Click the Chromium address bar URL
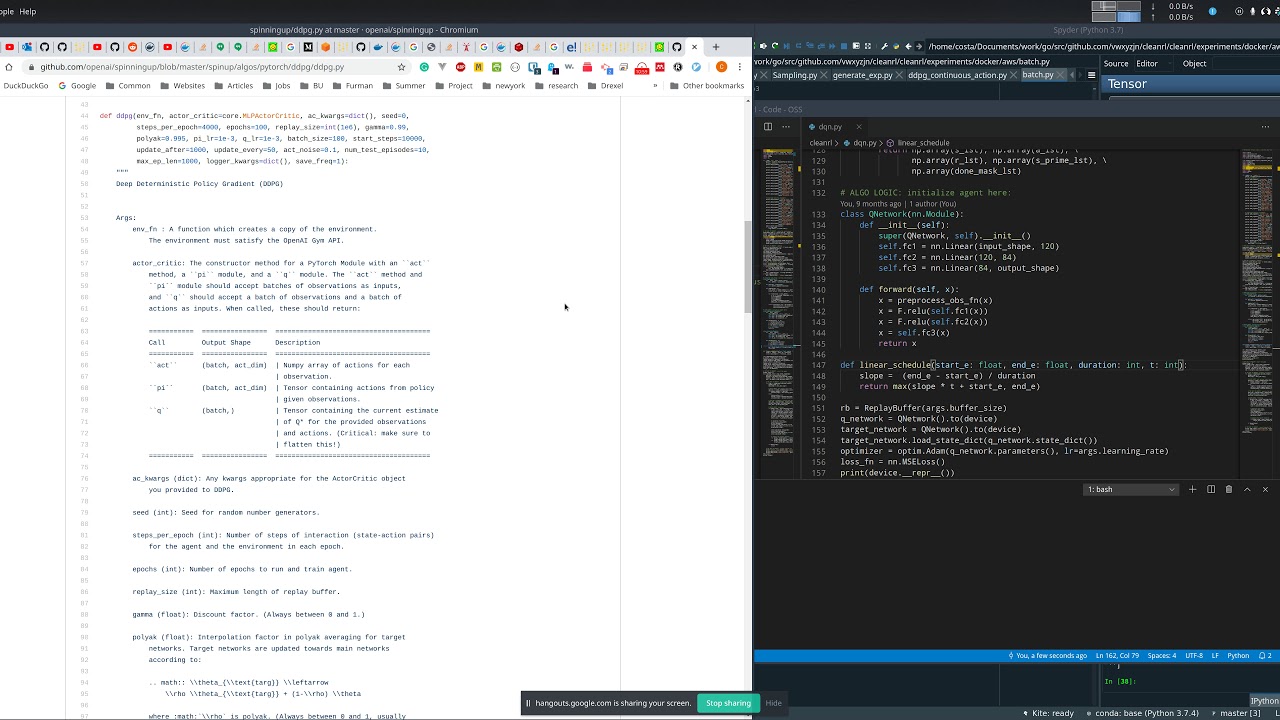Viewport: 1280px width, 720px height. pos(192,67)
